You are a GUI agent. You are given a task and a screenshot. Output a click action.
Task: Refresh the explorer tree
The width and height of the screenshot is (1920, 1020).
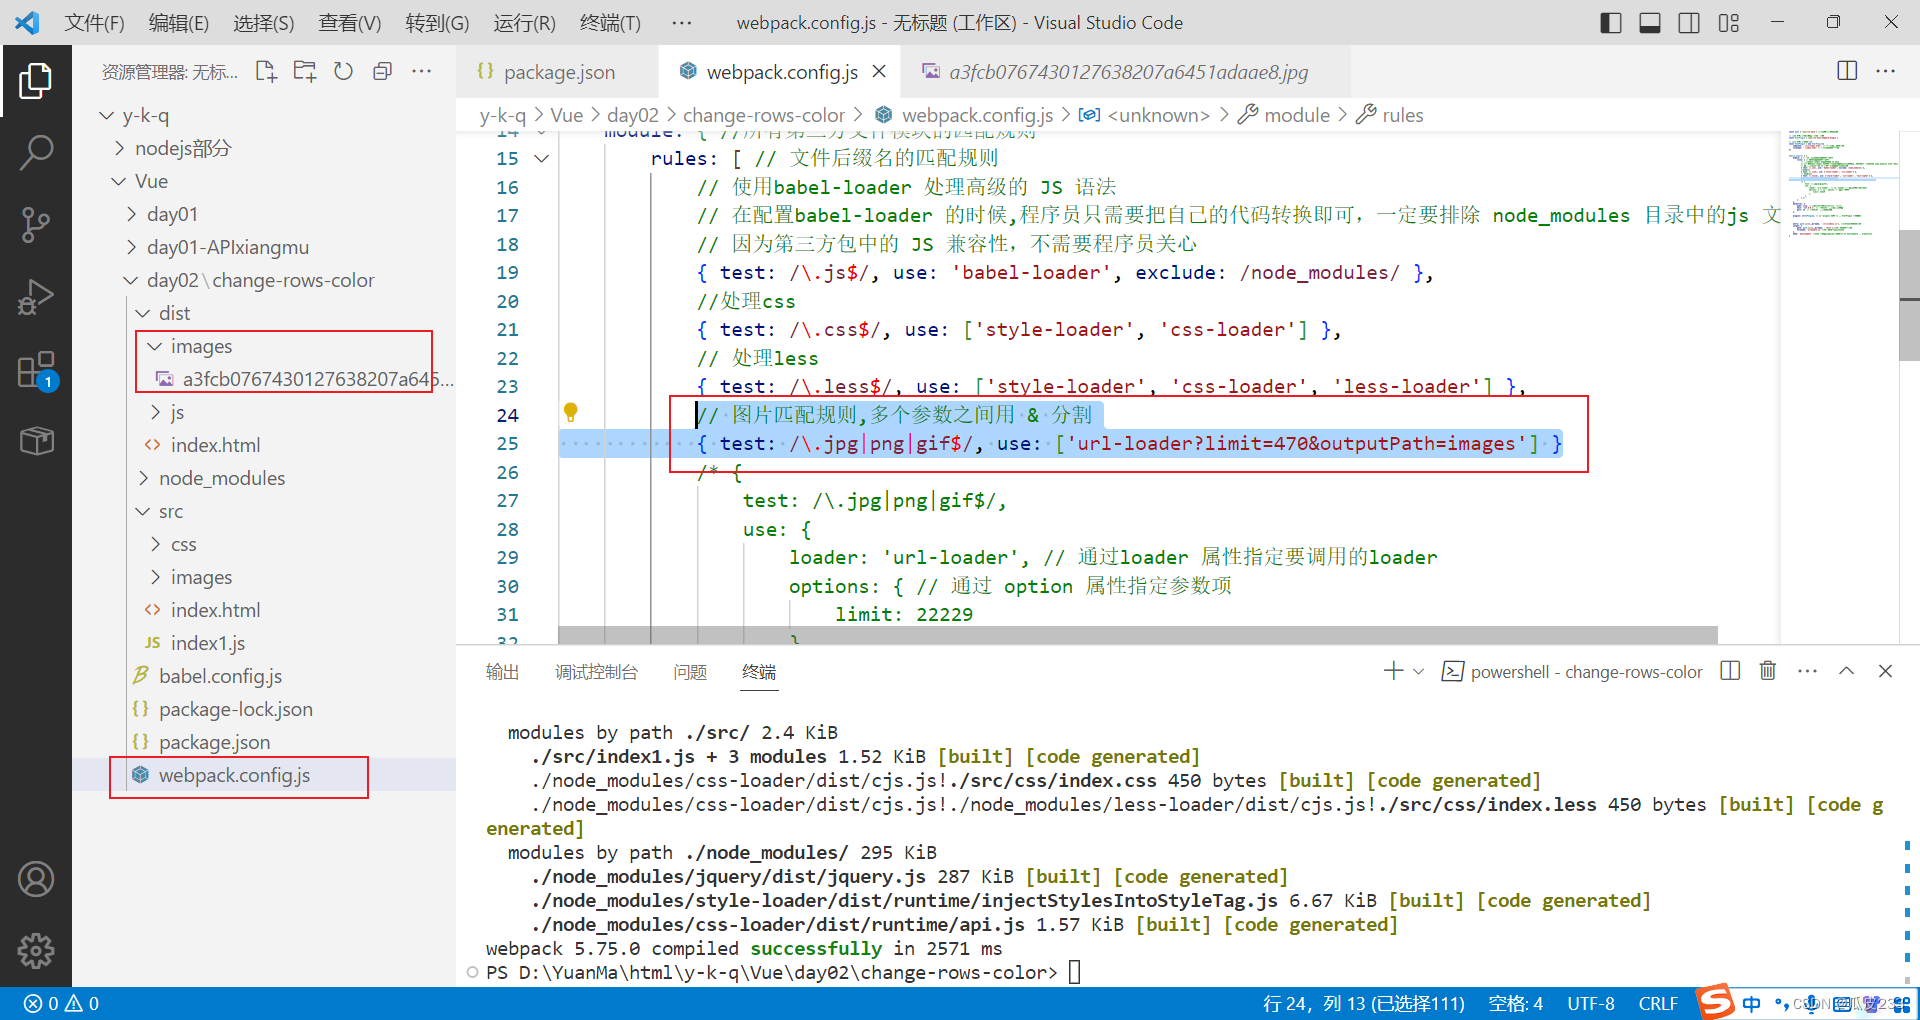[x=343, y=71]
